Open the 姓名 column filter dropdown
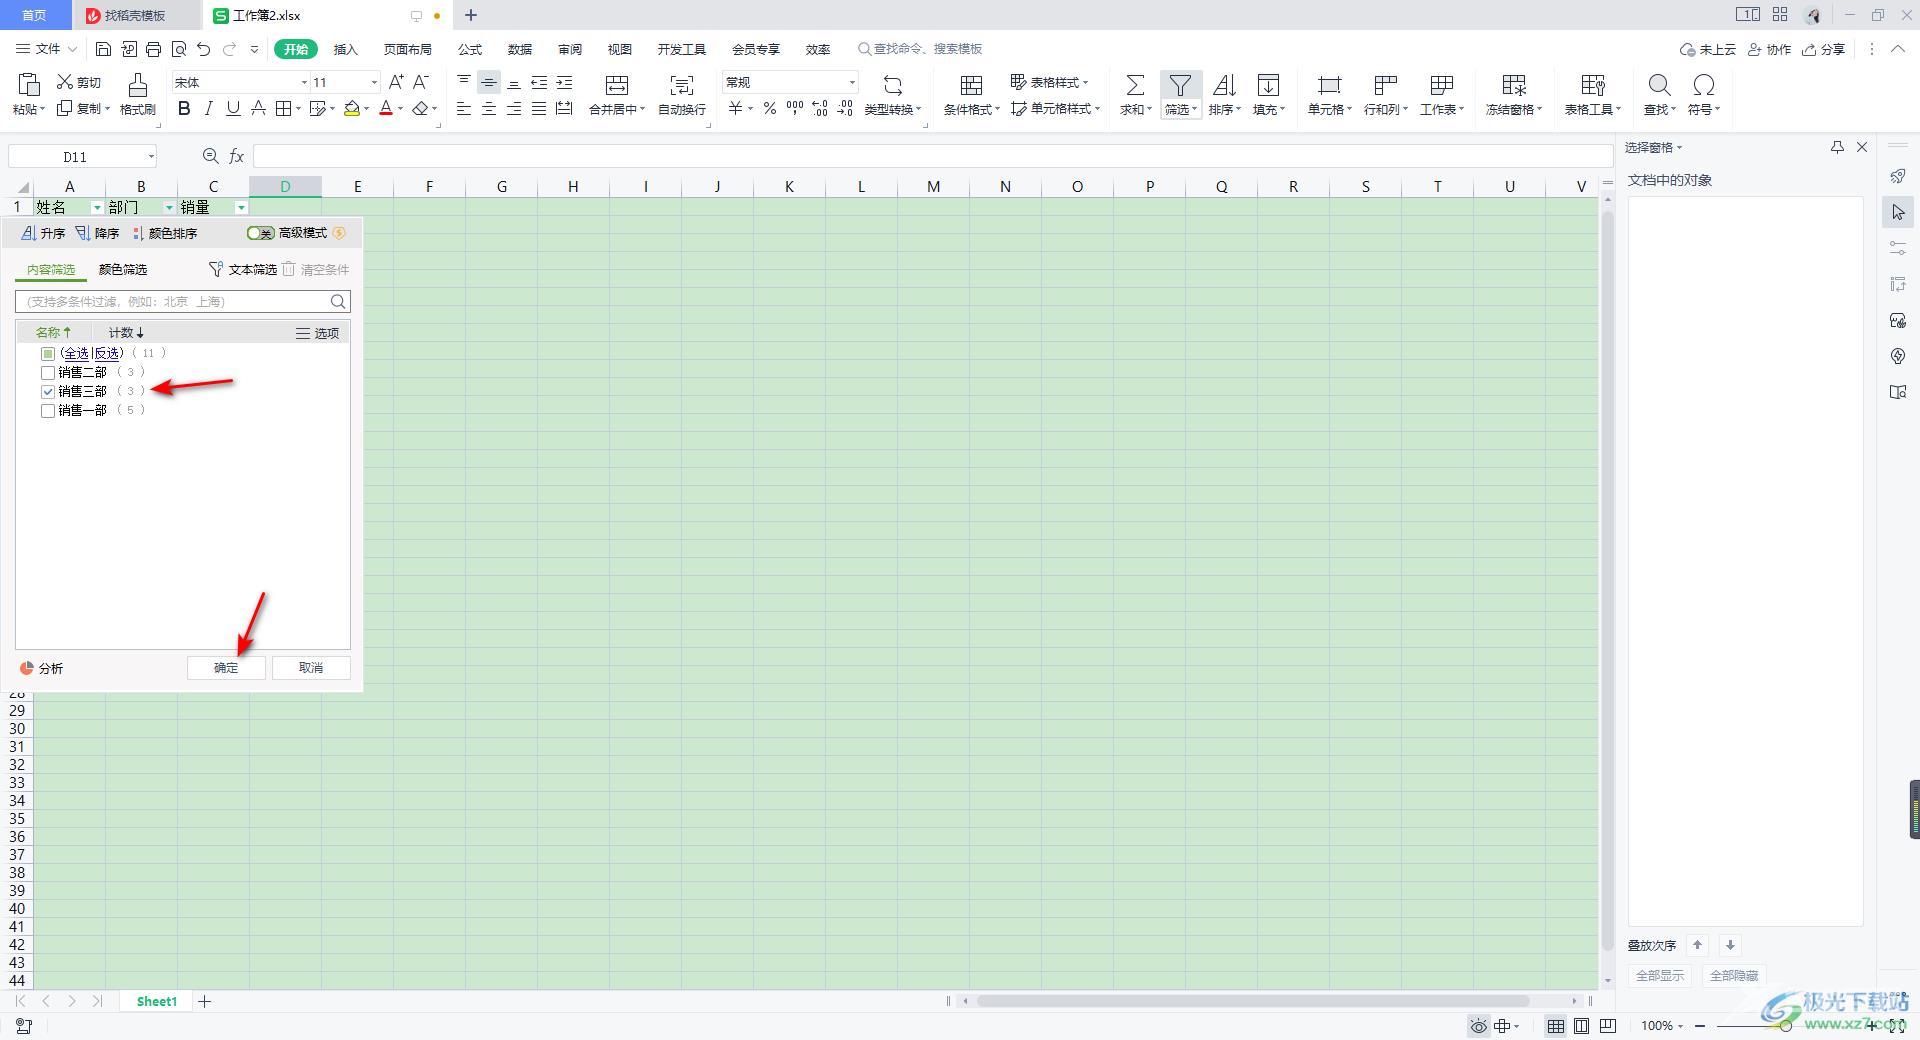The width and height of the screenshot is (1920, 1040). 97,207
